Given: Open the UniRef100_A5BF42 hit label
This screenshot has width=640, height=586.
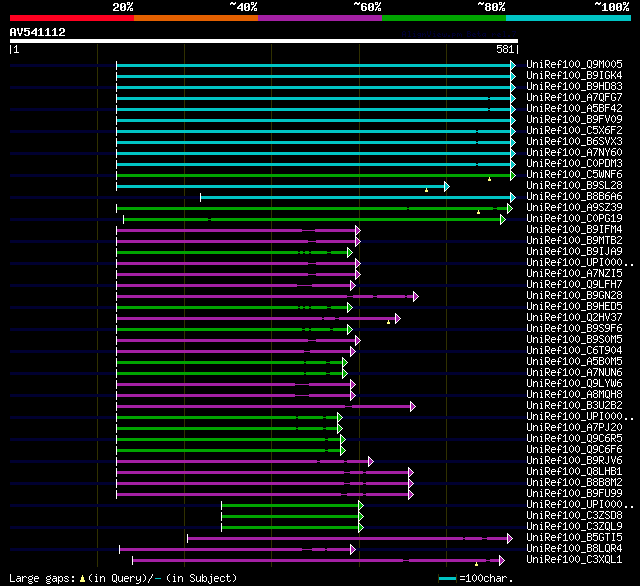Looking at the screenshot, I should tap(574, 109).
